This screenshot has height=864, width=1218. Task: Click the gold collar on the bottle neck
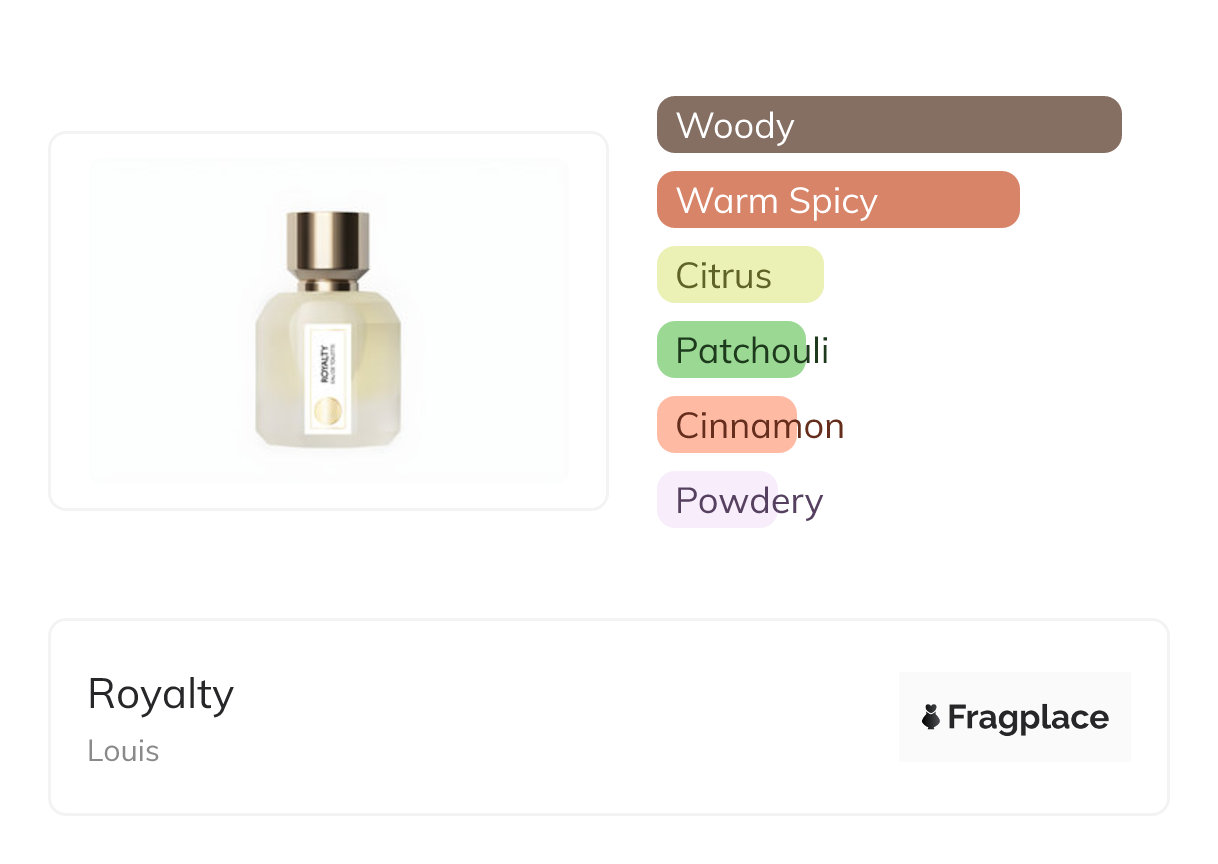[x=328, y=285]
